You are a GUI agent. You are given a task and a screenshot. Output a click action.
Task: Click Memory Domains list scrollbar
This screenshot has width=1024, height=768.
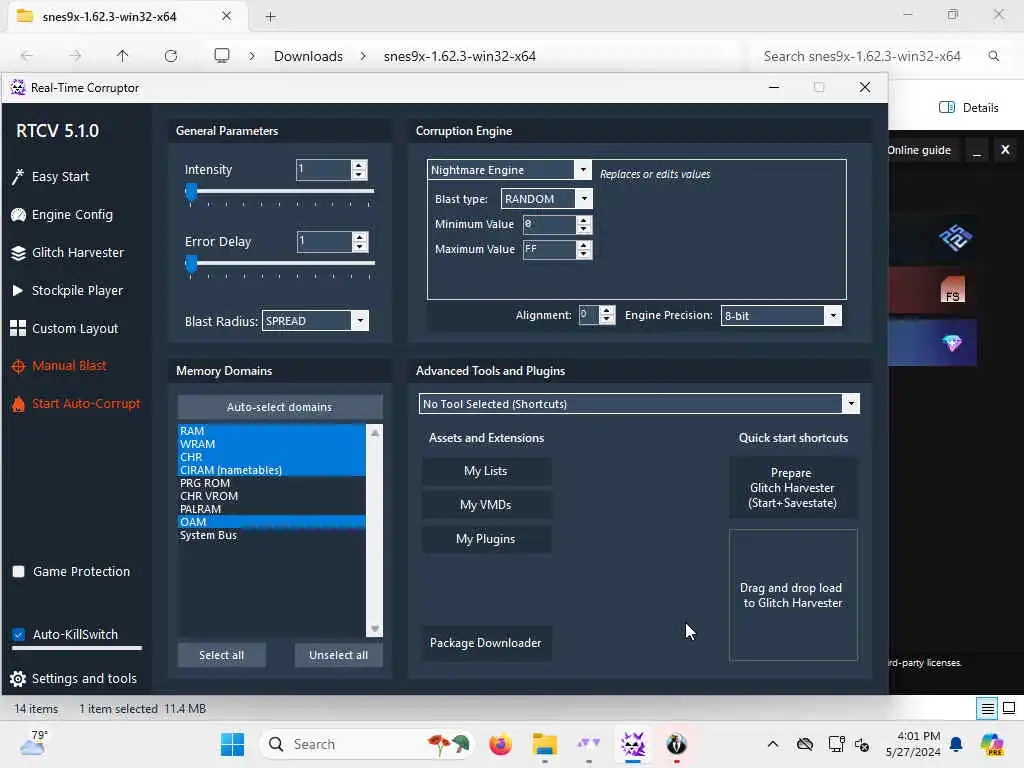pyautogui.click(x=375, y=530)
